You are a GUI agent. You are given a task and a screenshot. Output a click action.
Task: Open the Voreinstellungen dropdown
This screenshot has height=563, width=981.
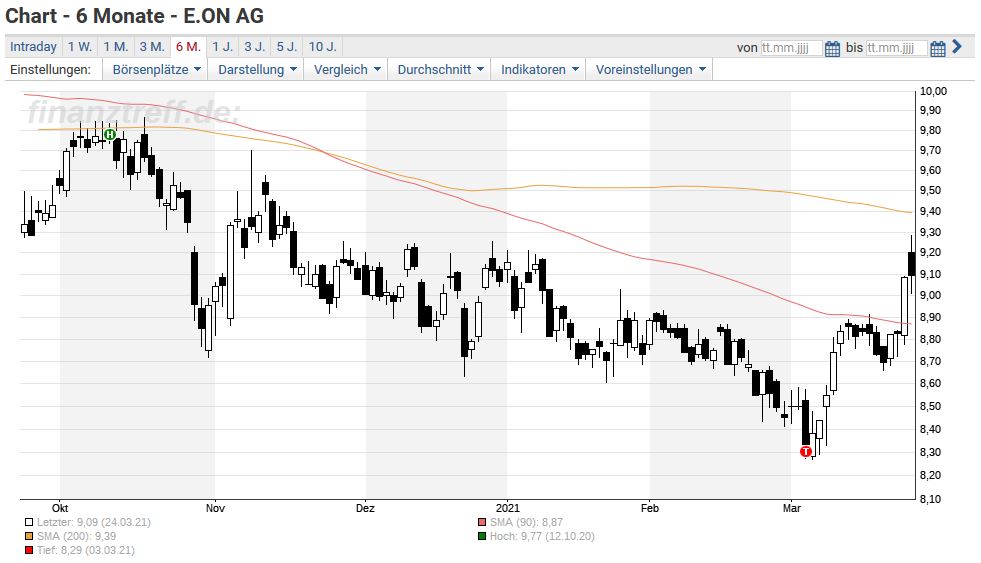point(650,69)
